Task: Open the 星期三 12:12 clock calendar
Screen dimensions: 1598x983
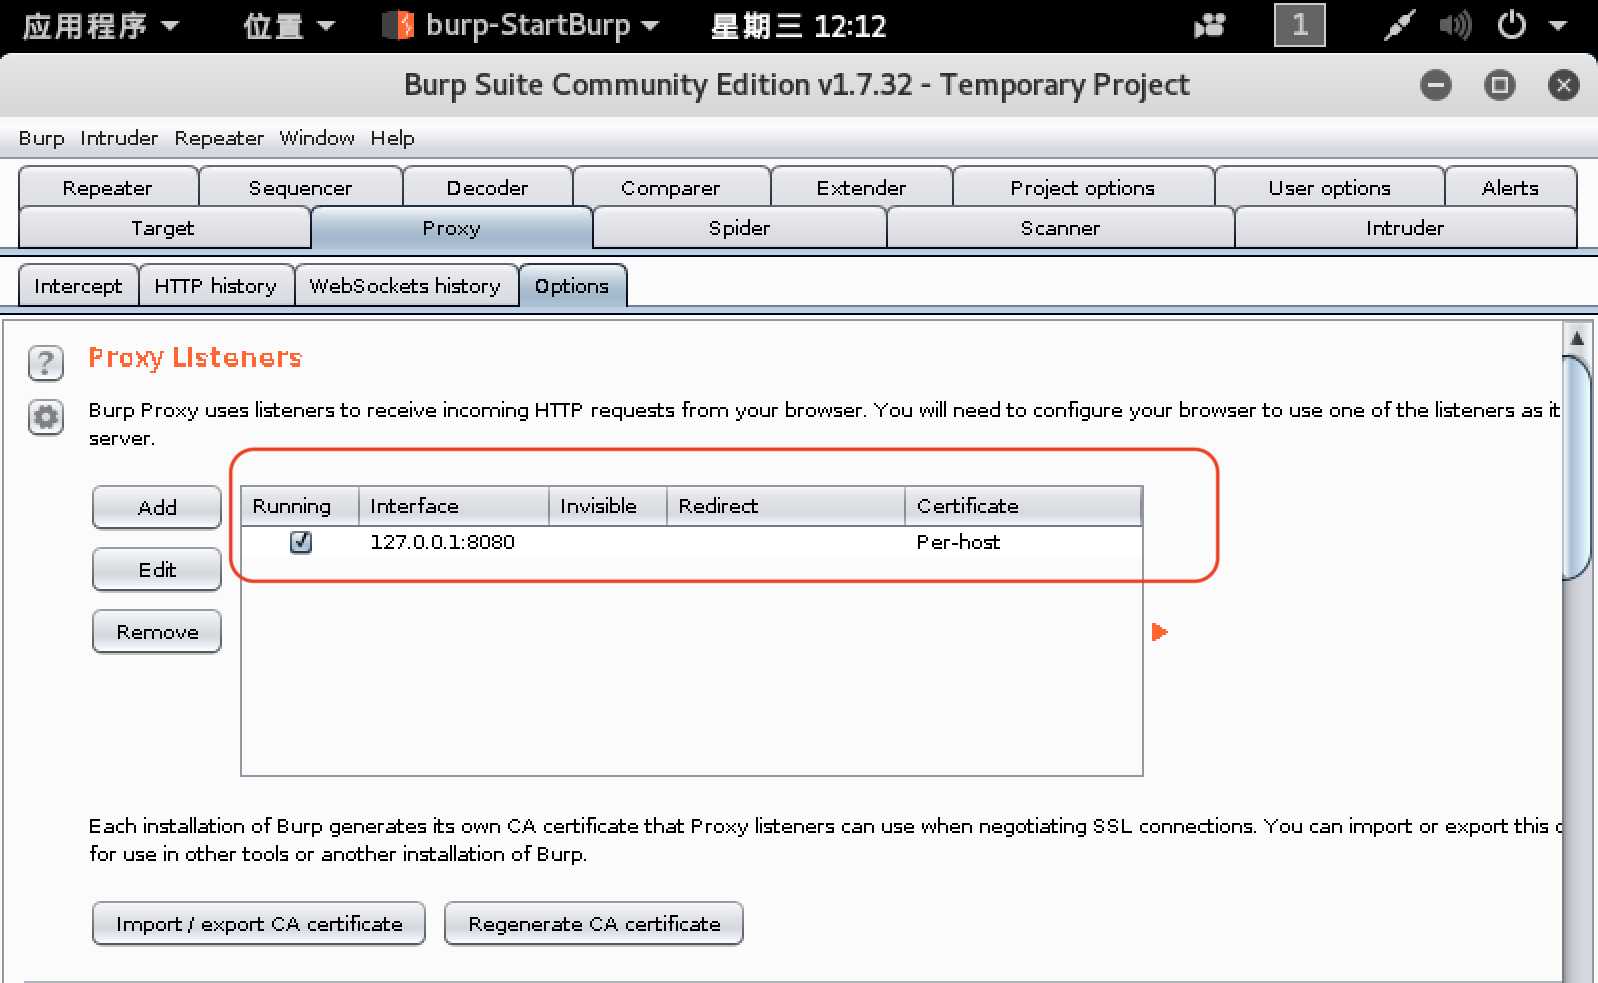Action: click(x=799, y=26)
